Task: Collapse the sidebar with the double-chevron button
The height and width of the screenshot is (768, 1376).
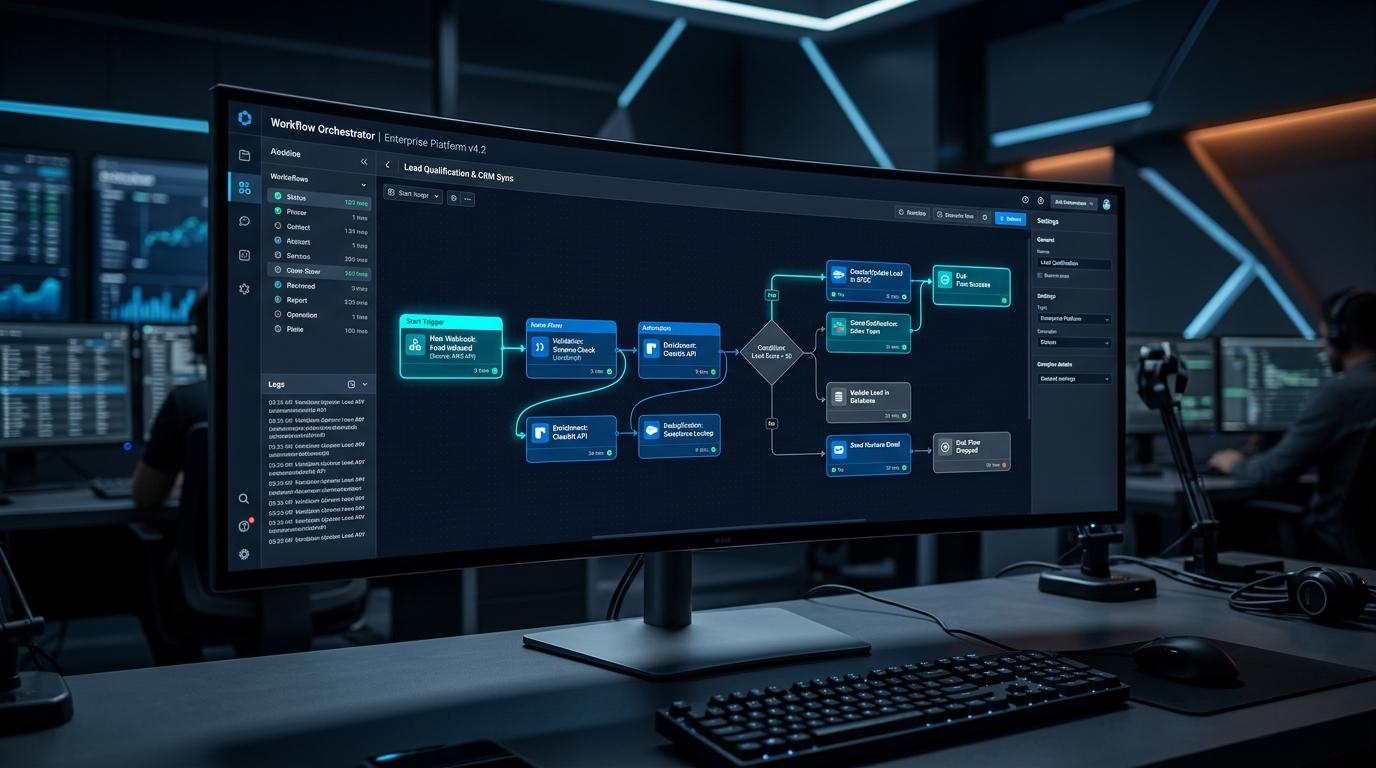Action: click(x=364, y=161)
